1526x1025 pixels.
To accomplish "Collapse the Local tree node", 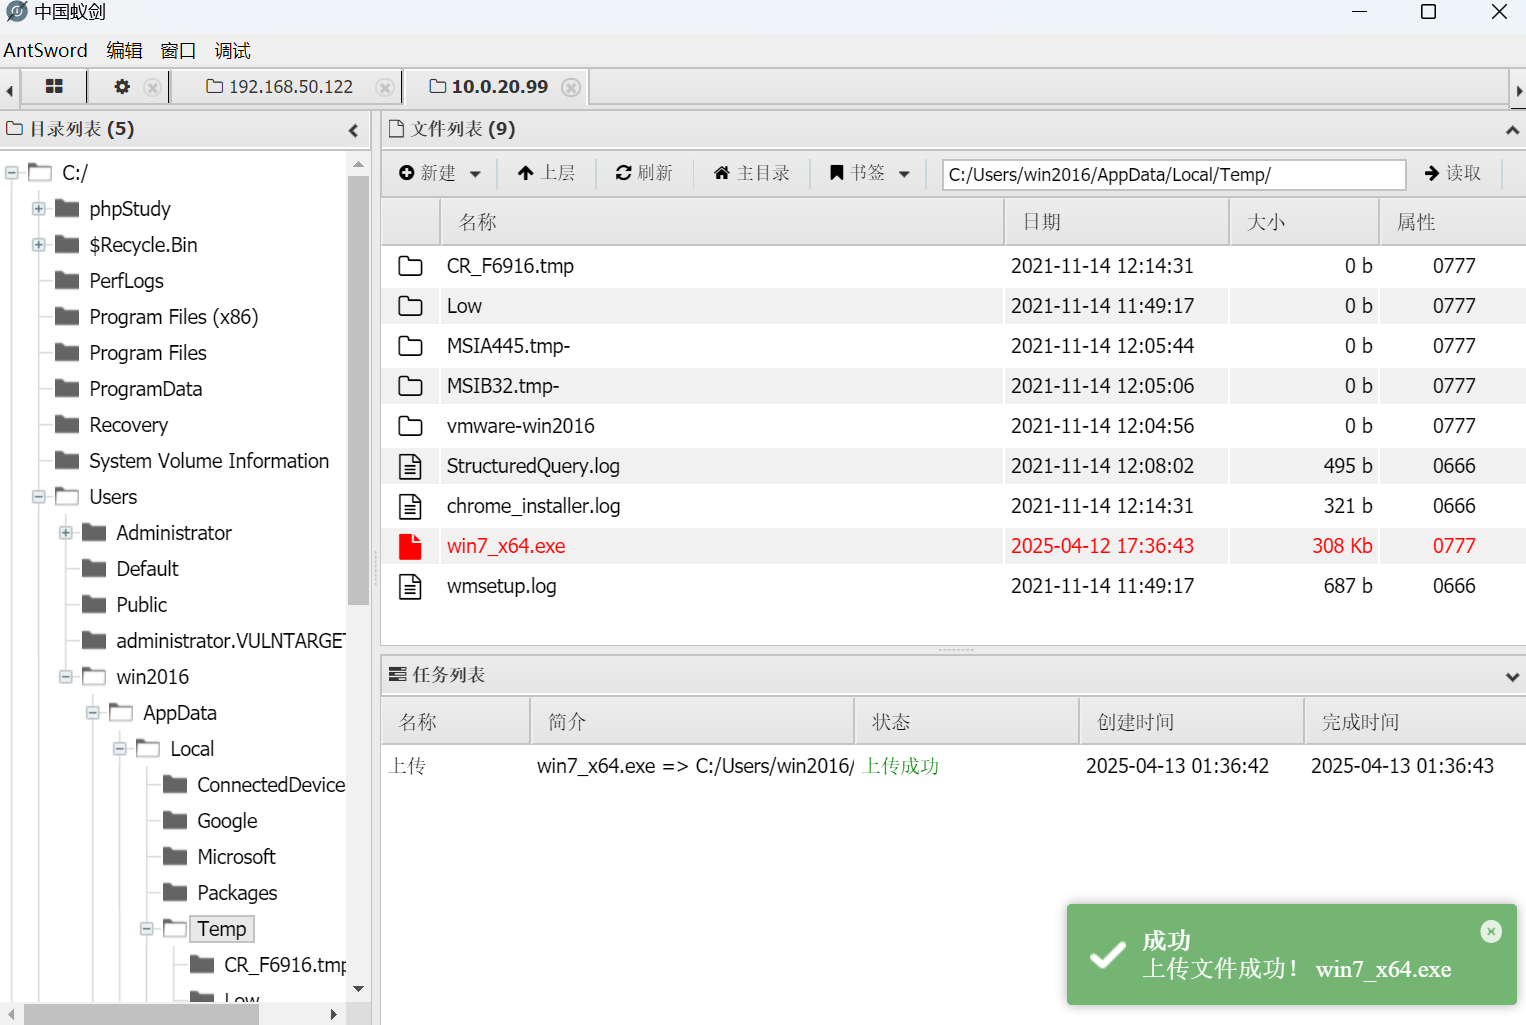I will (x=120, y=749).
